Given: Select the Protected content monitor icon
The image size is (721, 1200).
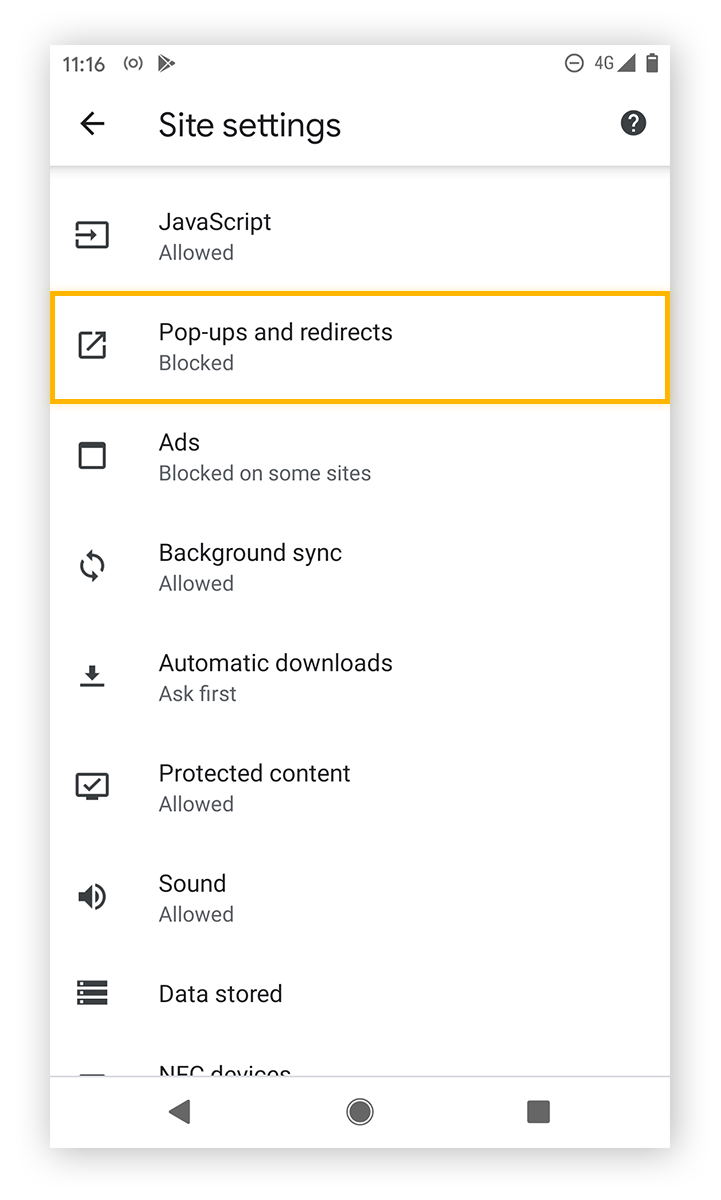Looking at the screenshot, I should (92, 786).
